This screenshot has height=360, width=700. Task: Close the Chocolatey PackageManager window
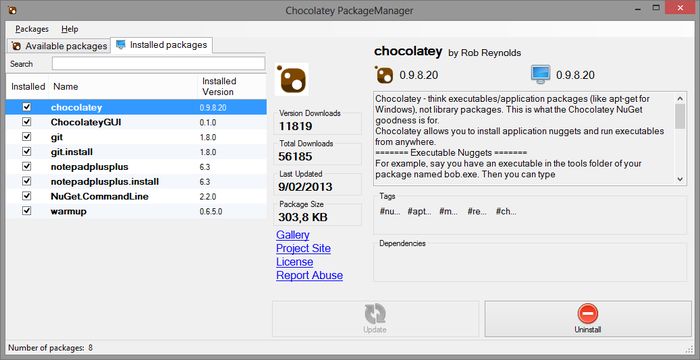pos(680,8)
